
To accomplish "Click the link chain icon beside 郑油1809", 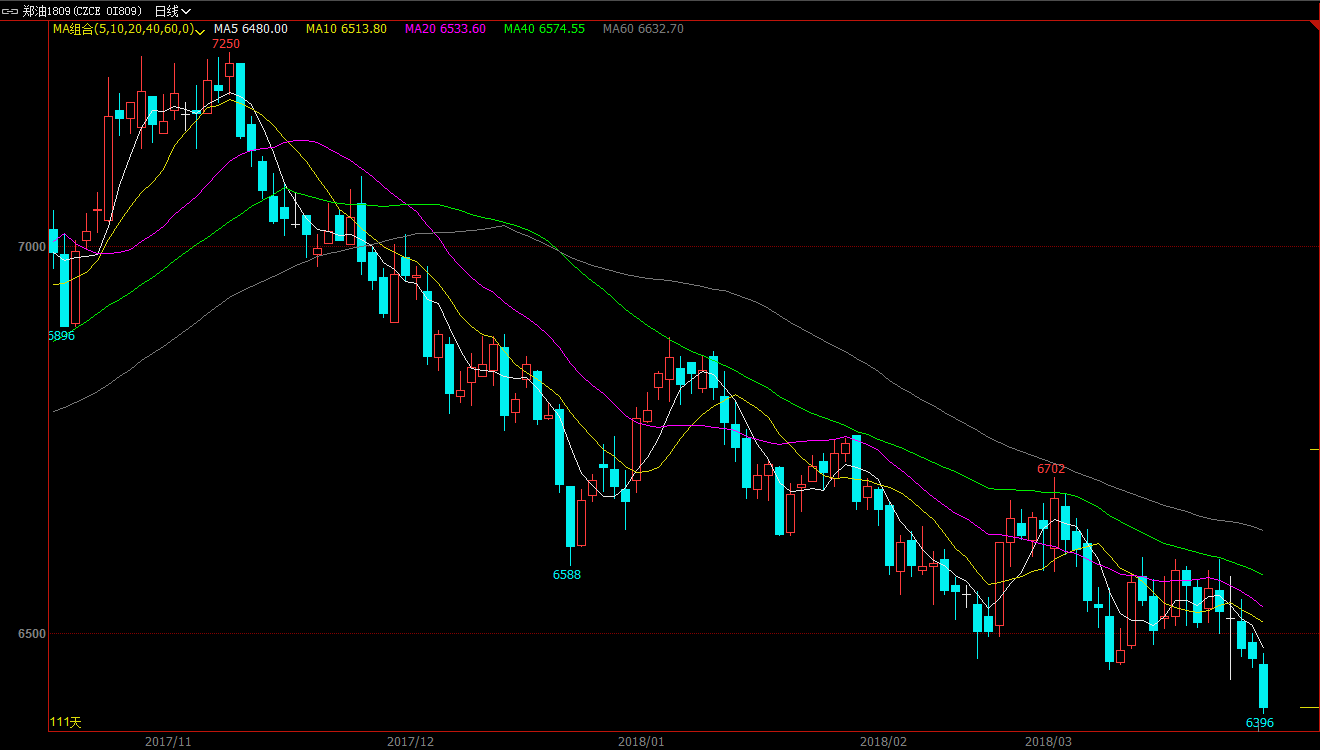I will (x=12, y=11).
